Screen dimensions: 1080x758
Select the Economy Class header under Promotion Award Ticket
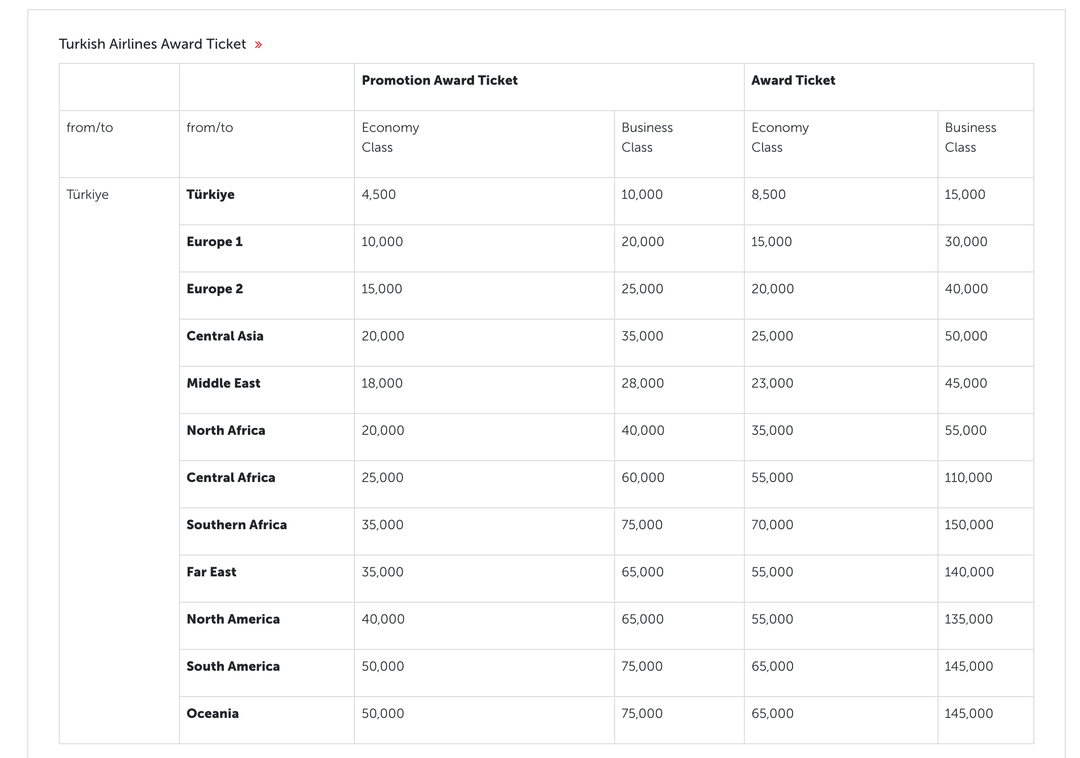click(x=390, y=137)
